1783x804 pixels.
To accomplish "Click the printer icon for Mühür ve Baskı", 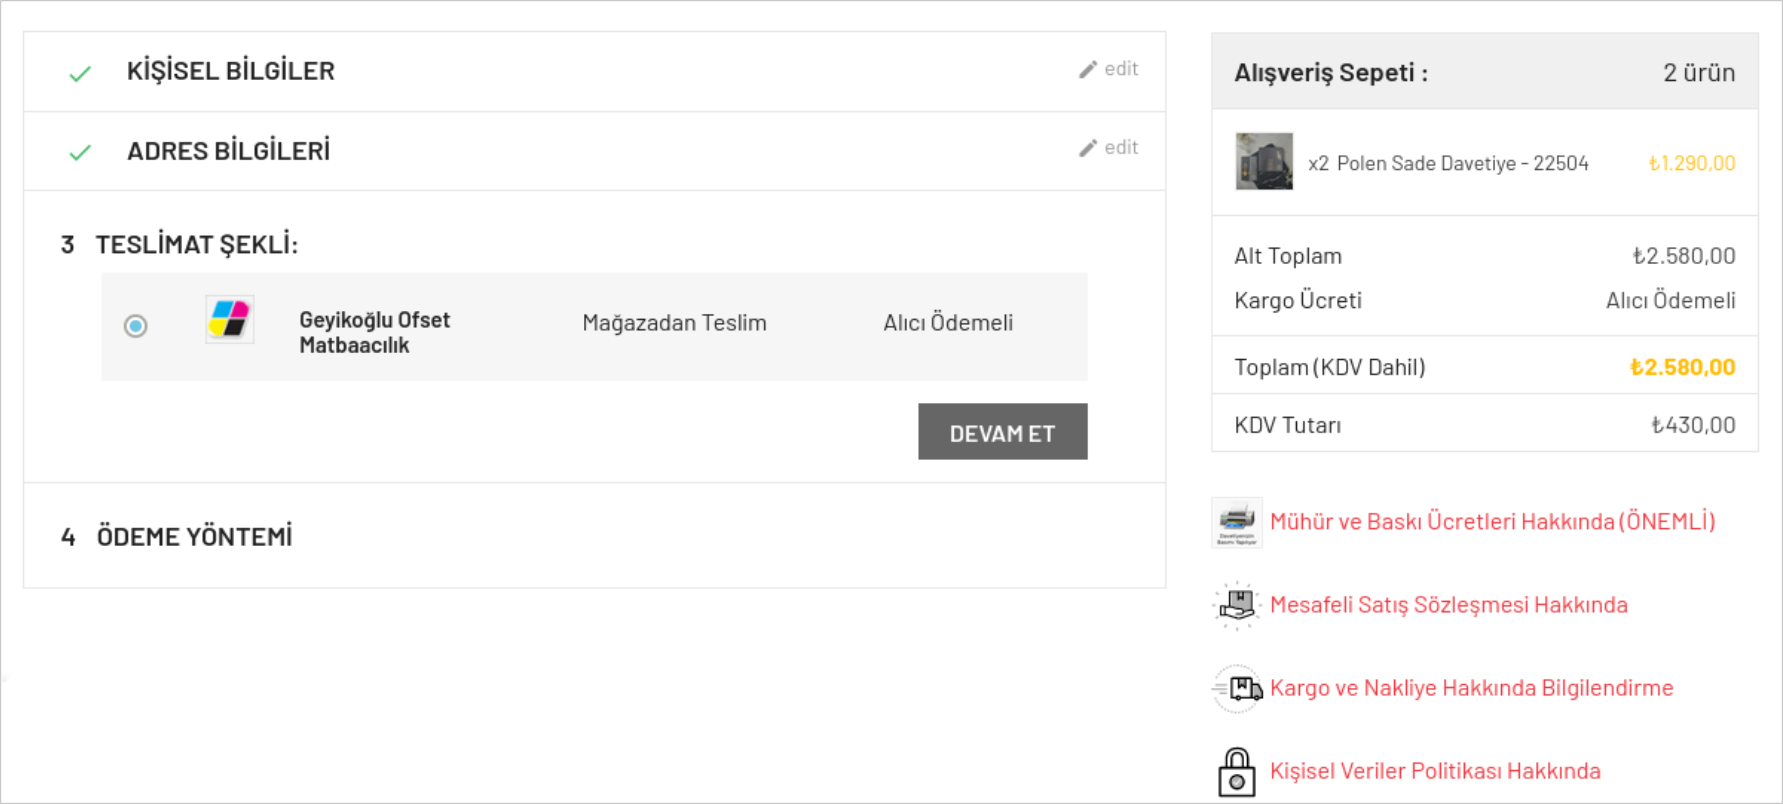I will pos(1237,522).
